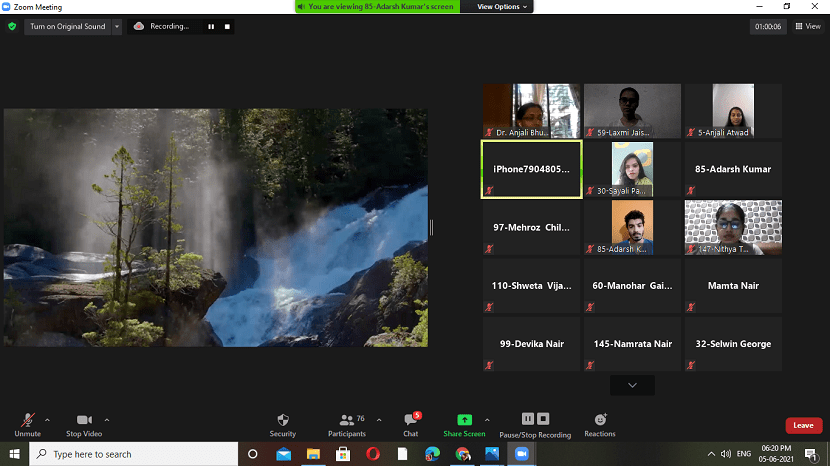Select the iPhone7904805 participant tile
Screen dimensions: 830x466
coord(531,169)
